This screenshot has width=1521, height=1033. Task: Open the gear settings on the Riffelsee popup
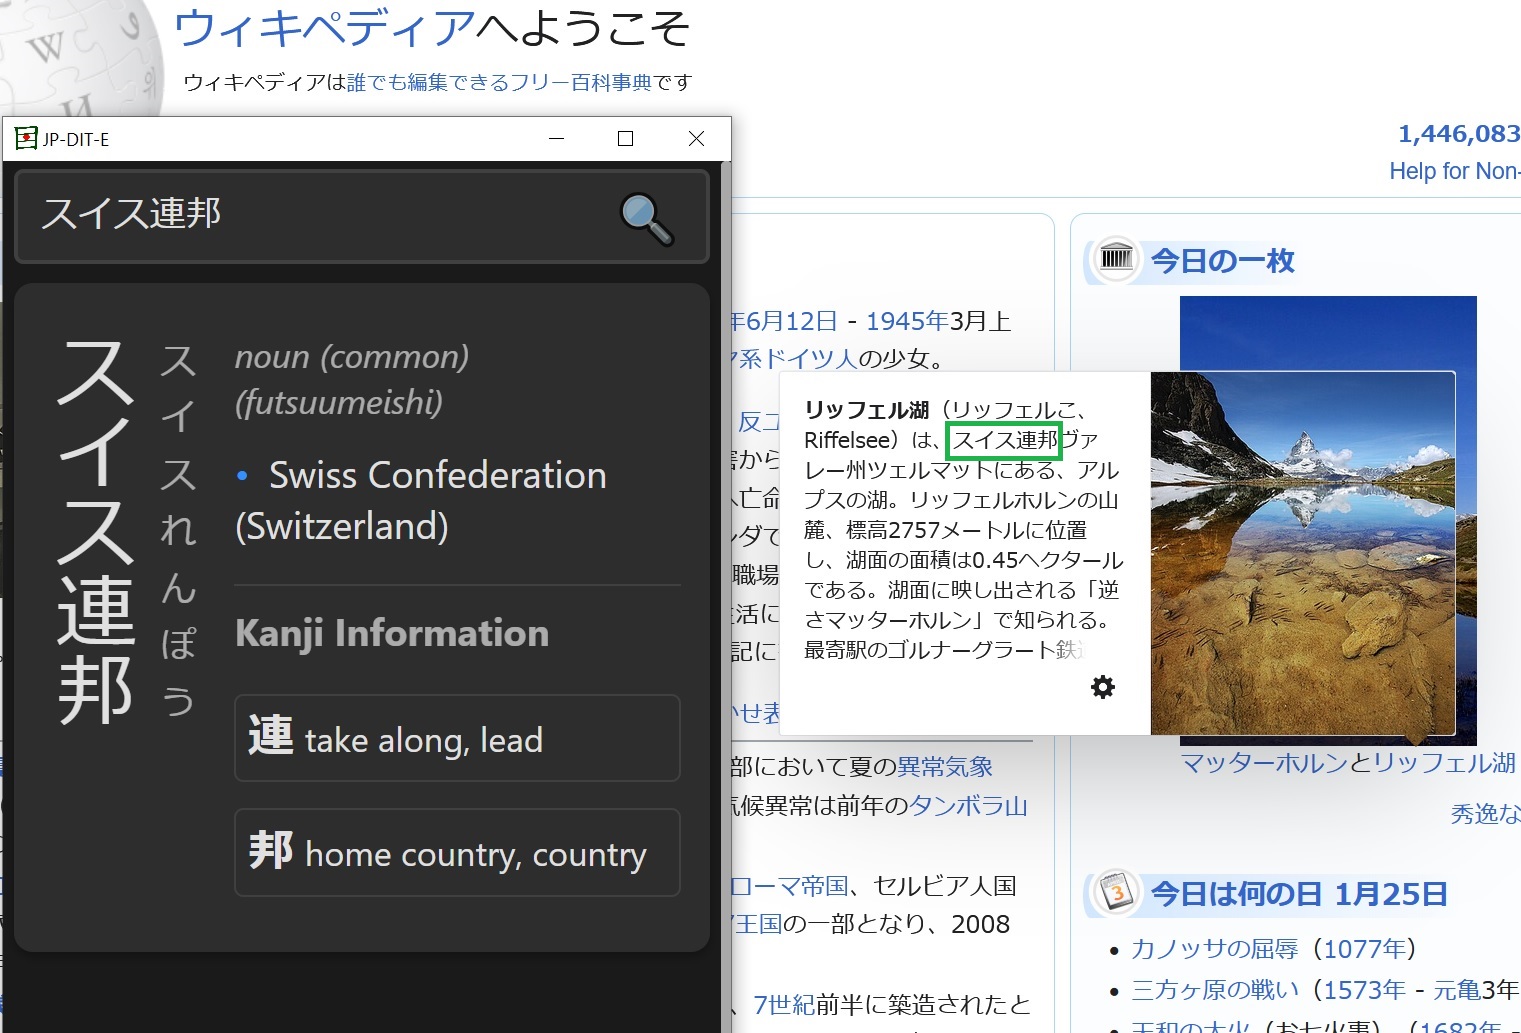[x=1102, y=687]
